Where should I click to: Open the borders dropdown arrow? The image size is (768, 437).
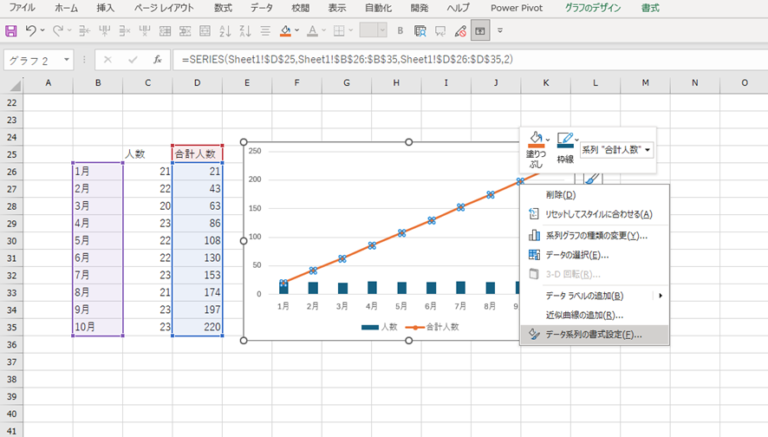tap(351, 31)
